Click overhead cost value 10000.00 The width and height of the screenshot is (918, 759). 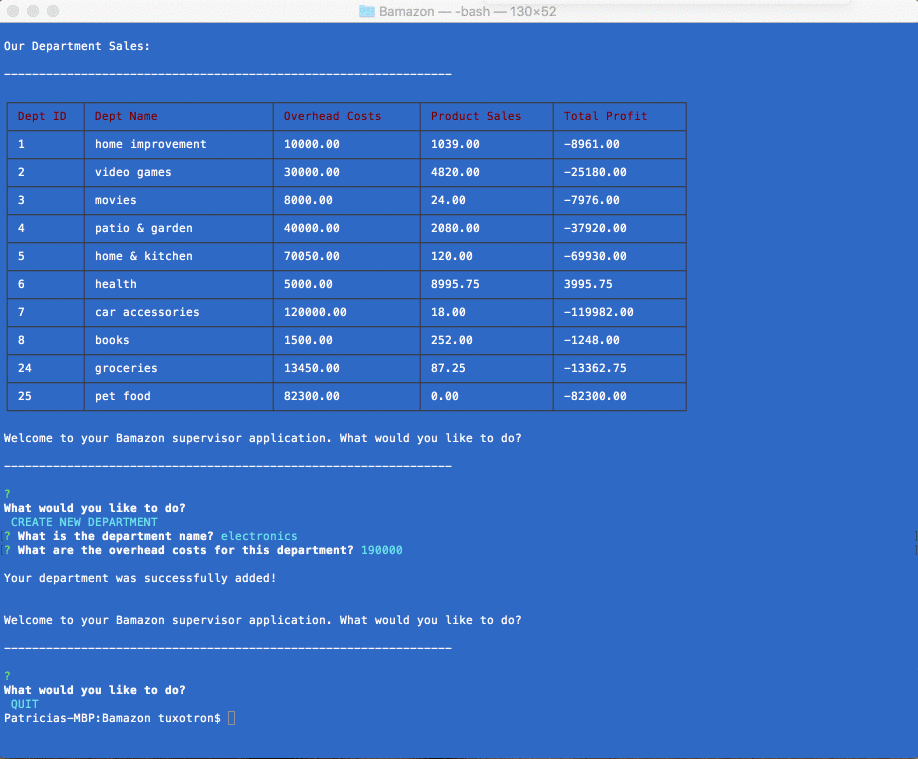coord(311,144)
